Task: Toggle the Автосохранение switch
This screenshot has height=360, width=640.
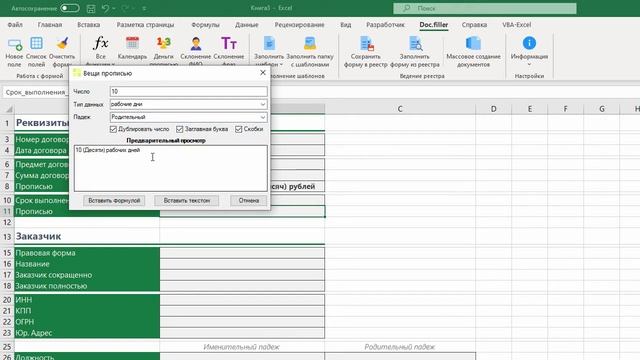Action: coord(69,8)
